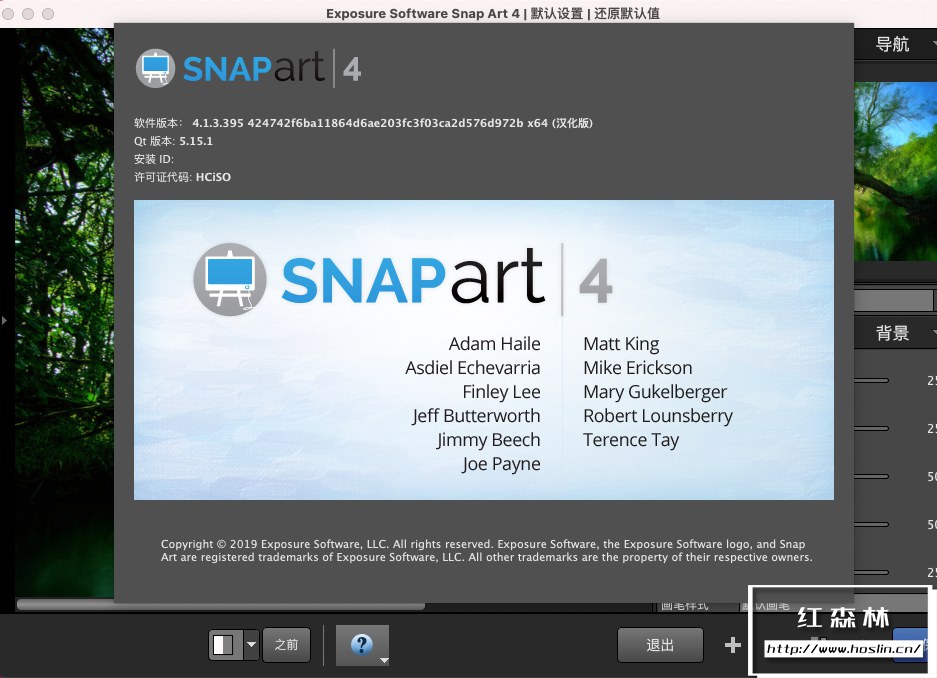The image size is (937, 678).
Task: Expand the left panel with arrow handle
Action: point(4,320)
